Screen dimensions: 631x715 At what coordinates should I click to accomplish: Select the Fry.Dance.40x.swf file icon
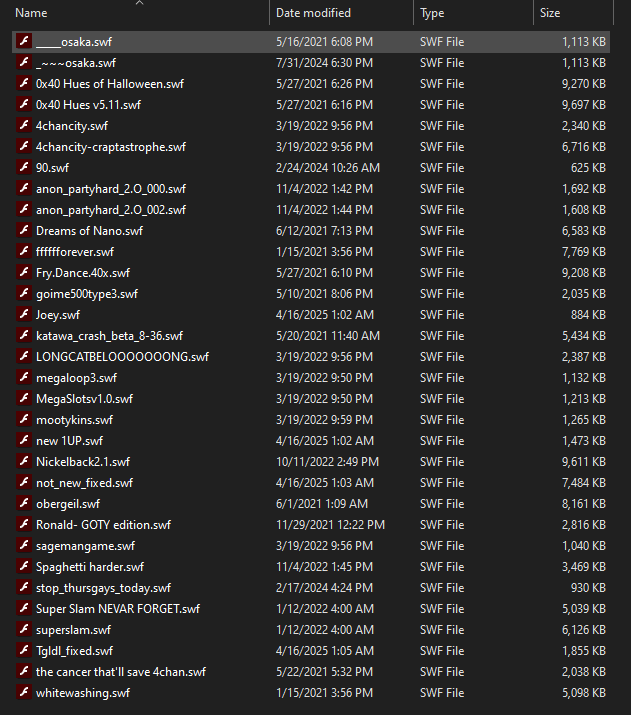[24, 272]
